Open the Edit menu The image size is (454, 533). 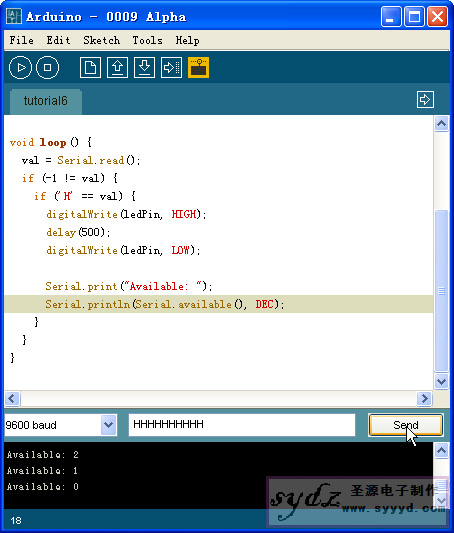(x=58, y=40)
